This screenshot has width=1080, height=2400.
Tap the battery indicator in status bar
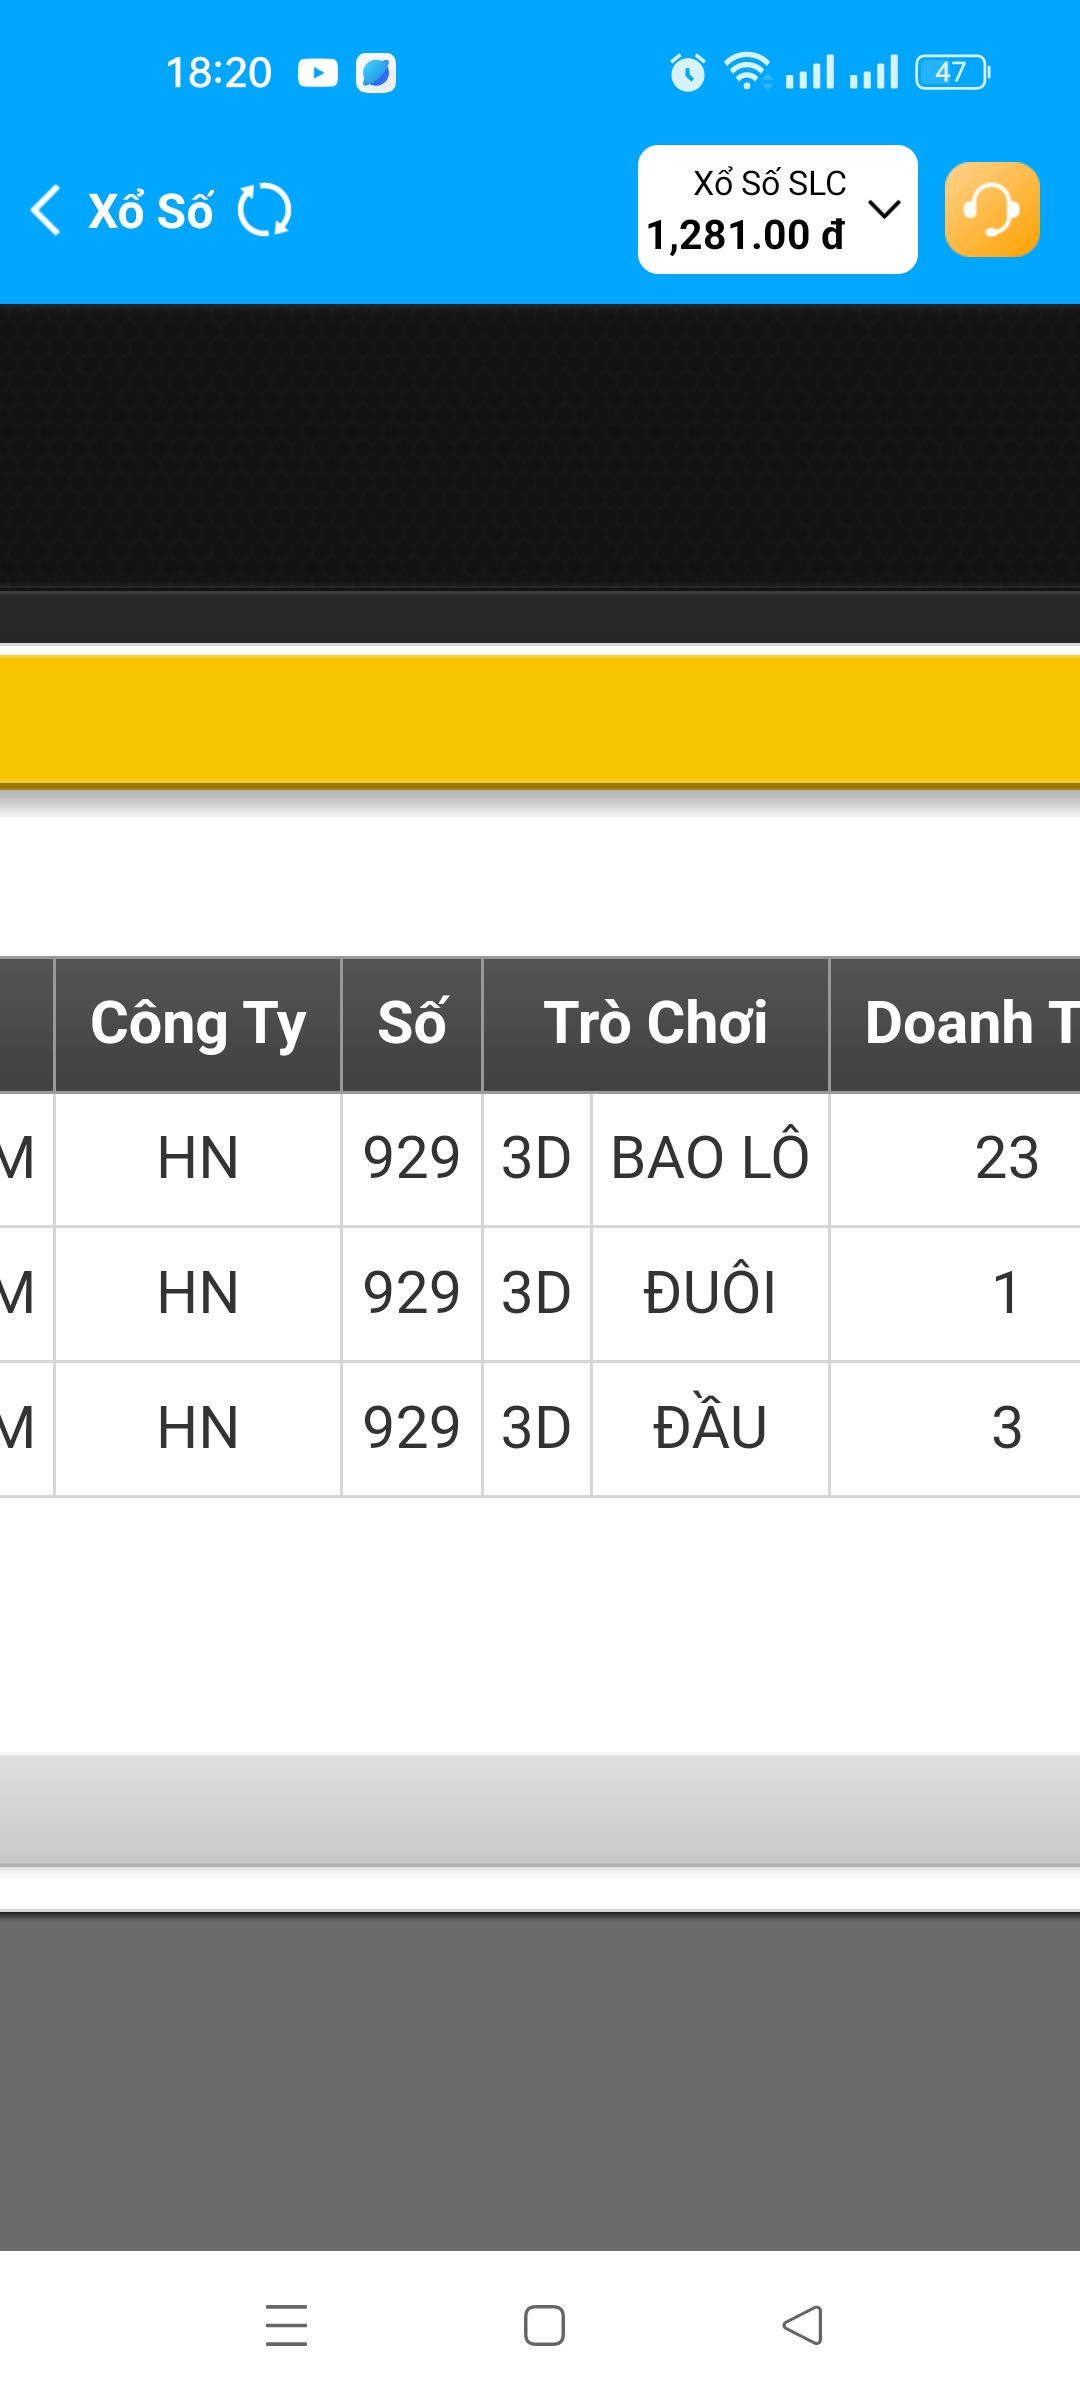pyautogui.click(x=952, y=73)
